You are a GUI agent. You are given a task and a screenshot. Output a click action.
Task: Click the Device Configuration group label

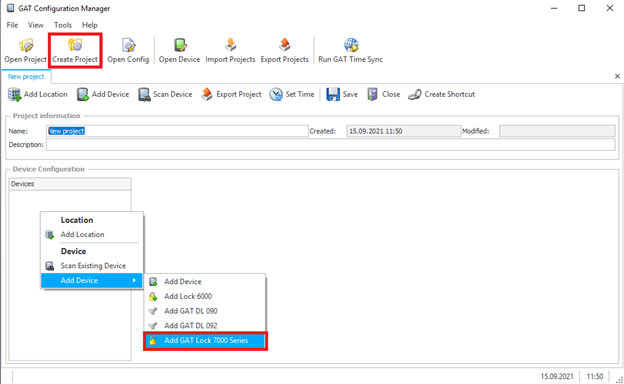tap(49, 169)
